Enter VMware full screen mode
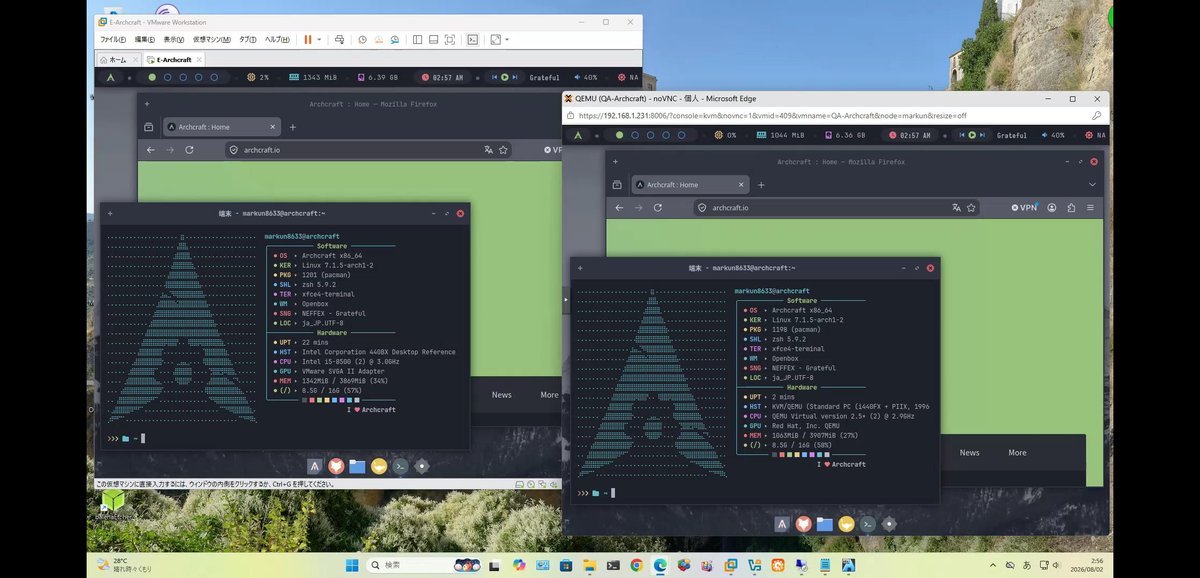 (x=449, y=39)
